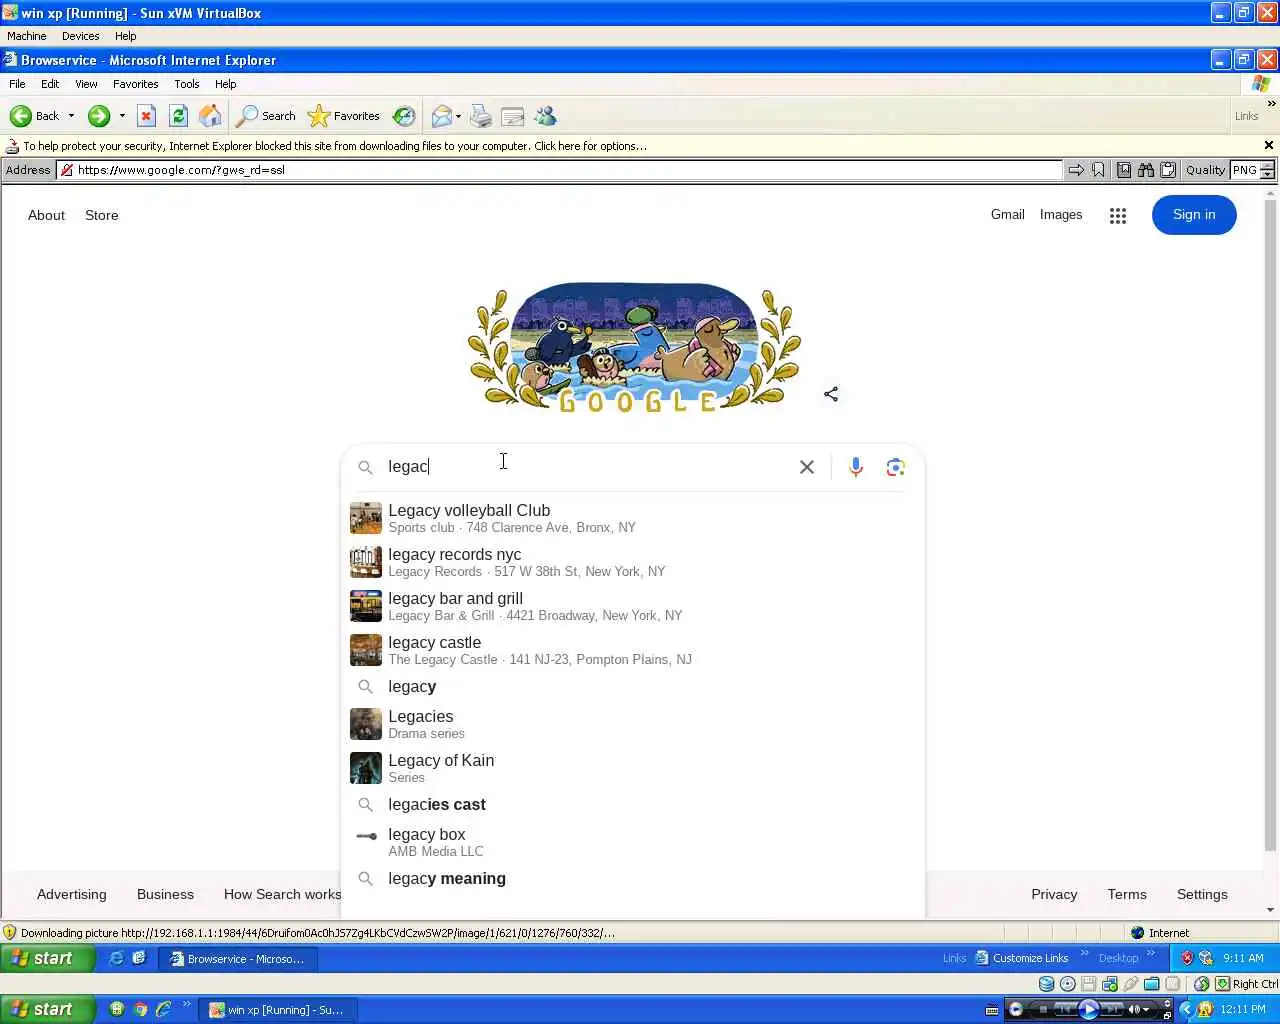The width and height of the screenshot is (1280, 1024).
Task: Open the IE Edit menu
Action: (50, 84)
